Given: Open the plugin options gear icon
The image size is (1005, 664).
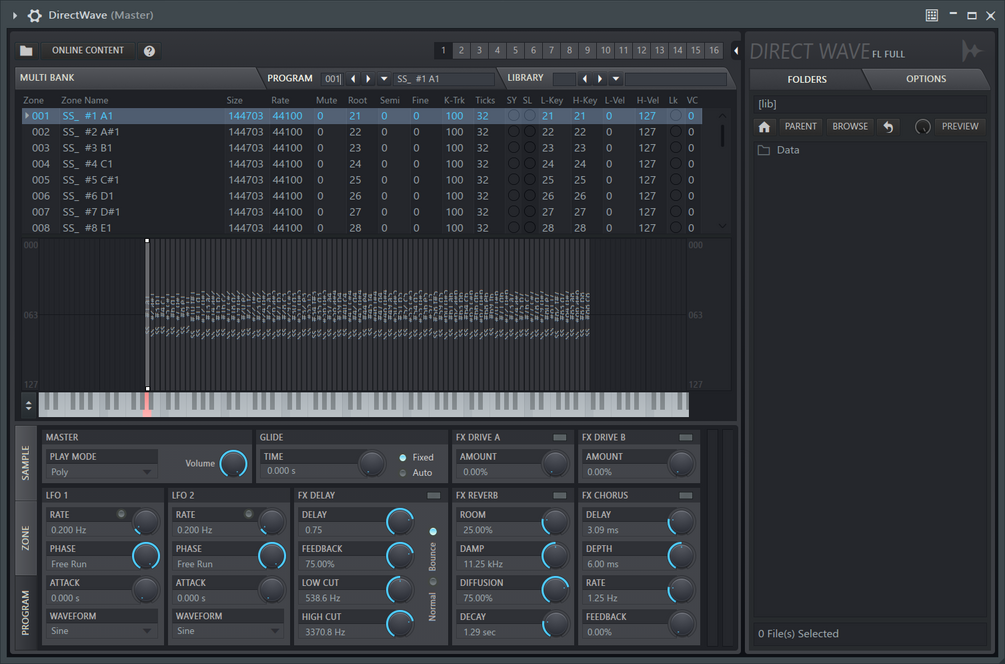Looking at the screenshot, I should (35, 15).
